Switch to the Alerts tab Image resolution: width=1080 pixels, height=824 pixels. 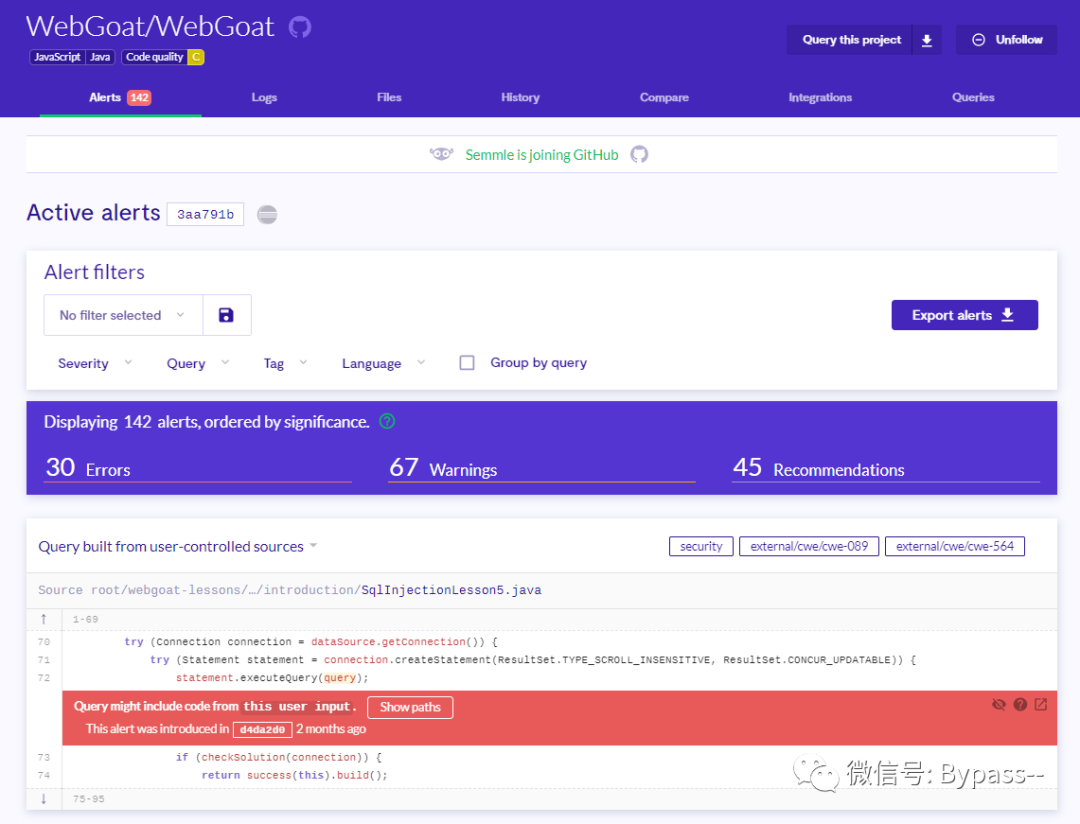coord(120,98)
